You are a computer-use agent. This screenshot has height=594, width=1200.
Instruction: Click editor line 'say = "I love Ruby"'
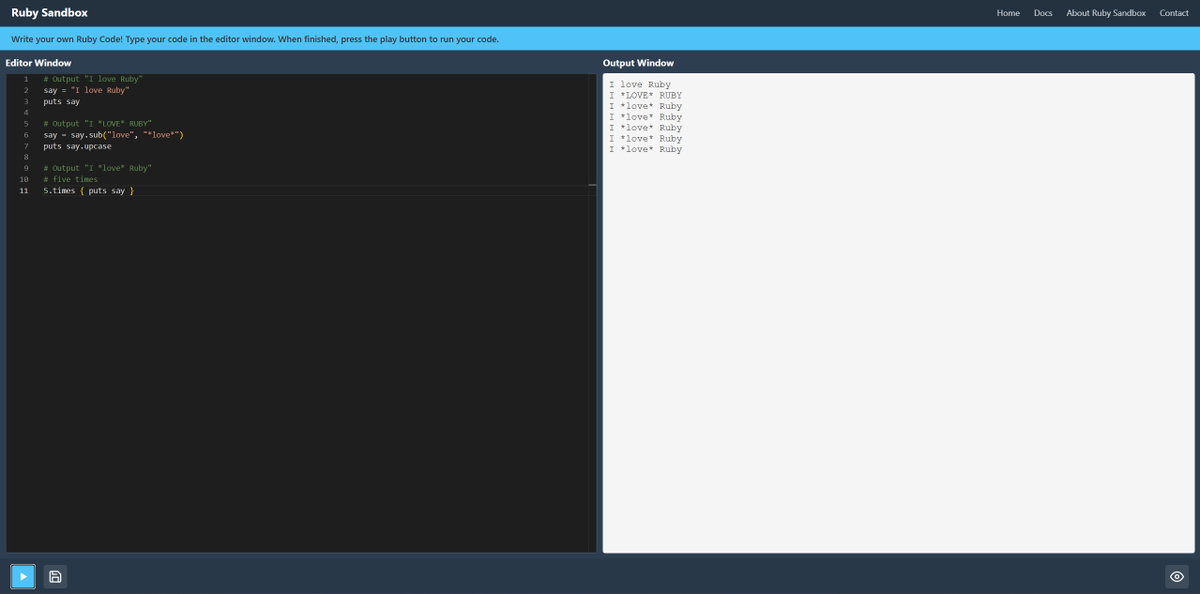coord(86,90)
